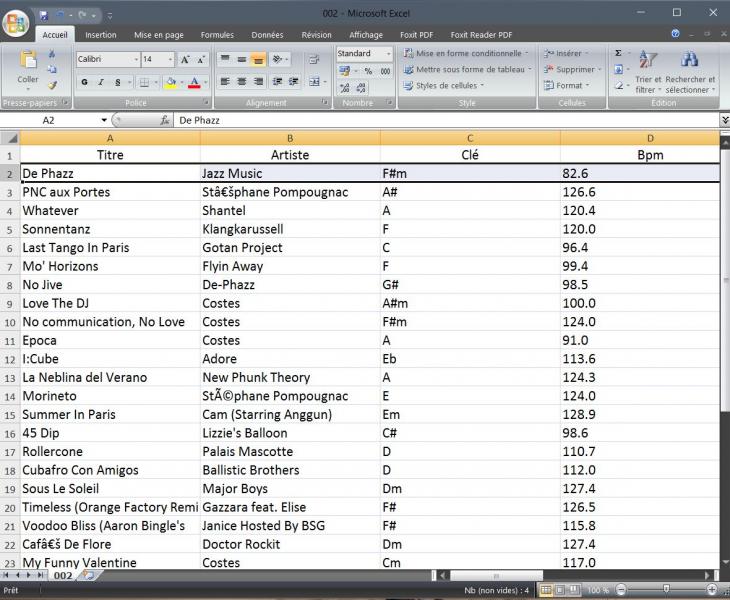Toggle bold formatting (G)
Screen dimensions: 730x600
point(85,82)
